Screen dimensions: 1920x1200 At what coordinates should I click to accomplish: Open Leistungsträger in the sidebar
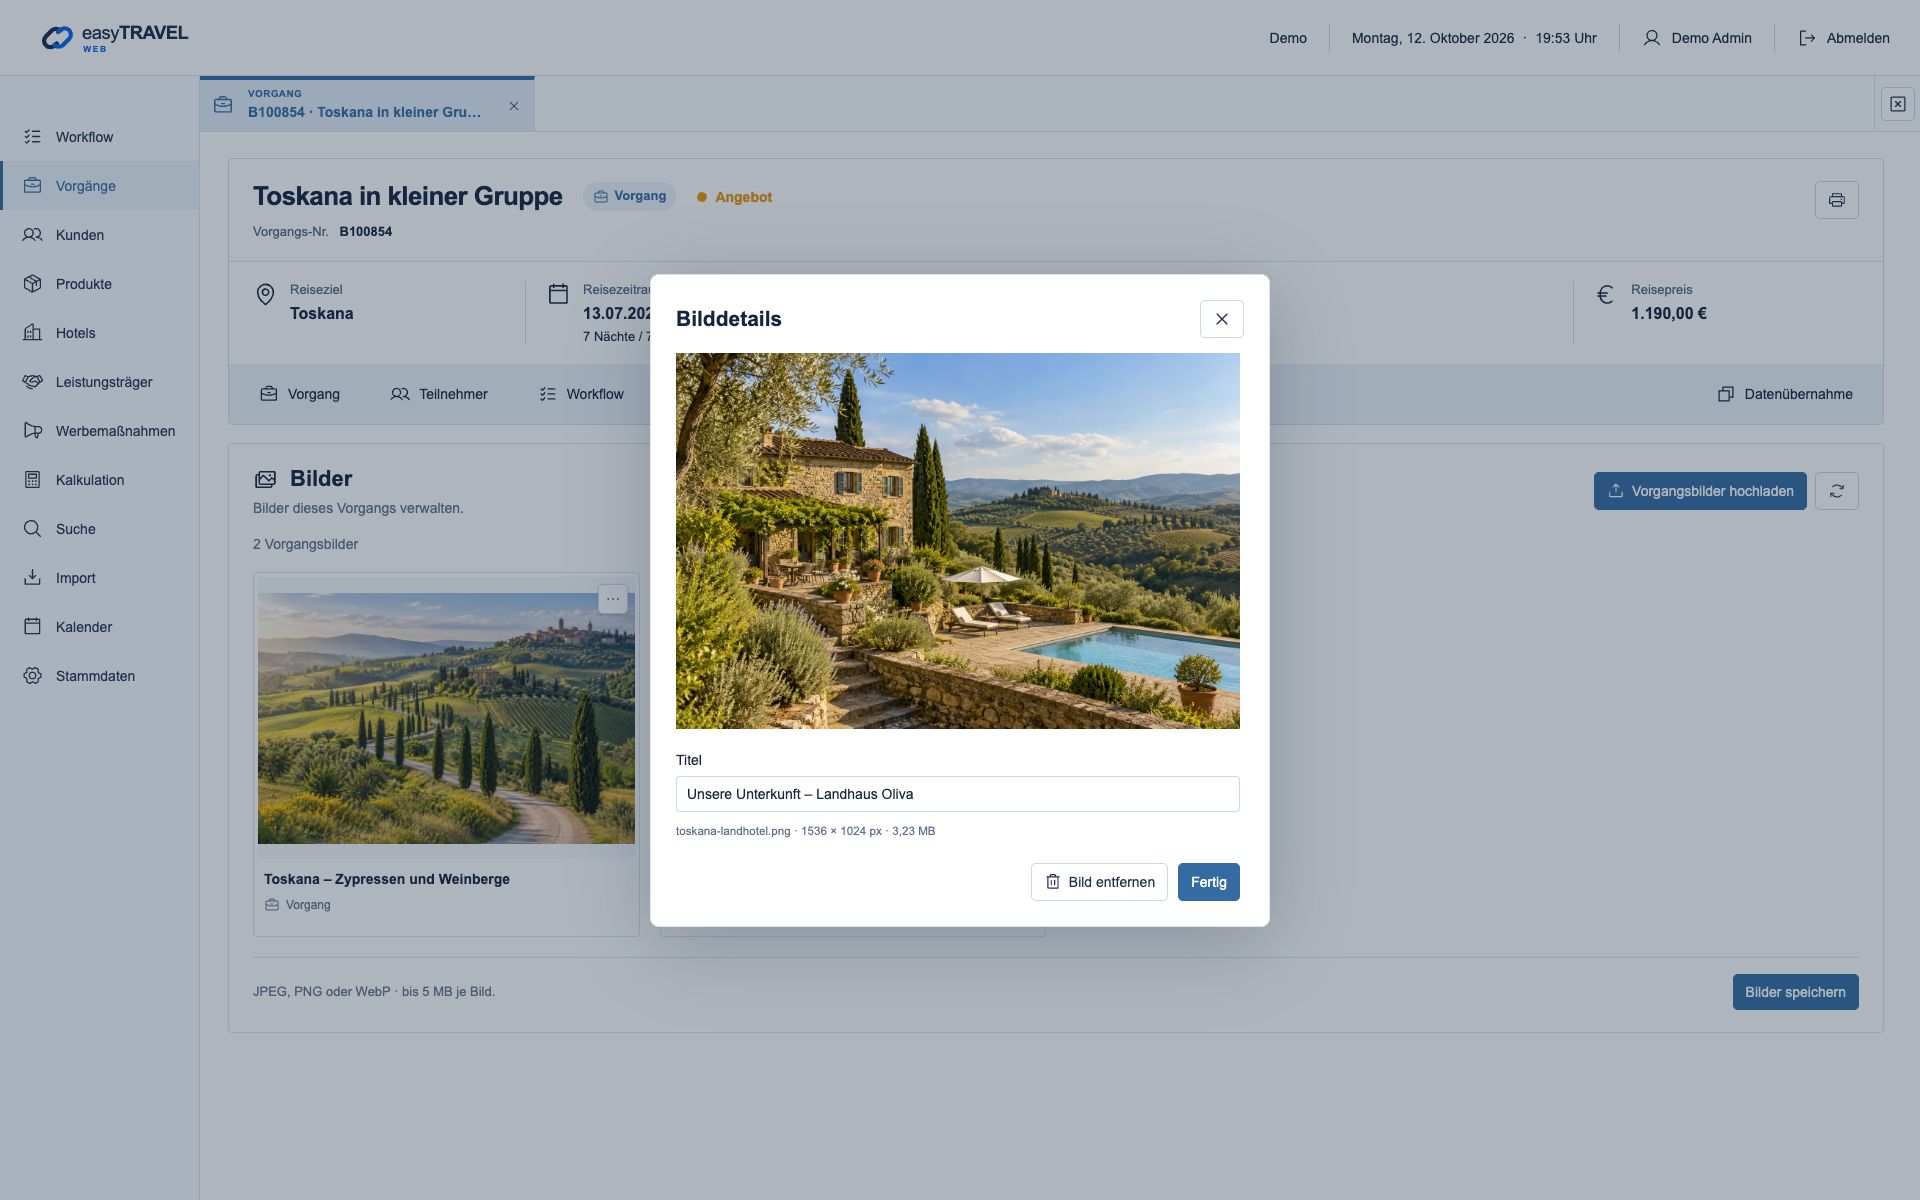point(100,382)
